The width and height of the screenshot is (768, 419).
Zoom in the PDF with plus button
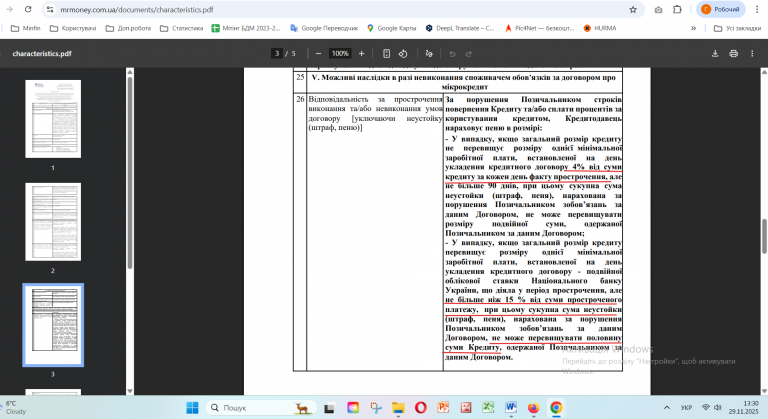(361, 53)
